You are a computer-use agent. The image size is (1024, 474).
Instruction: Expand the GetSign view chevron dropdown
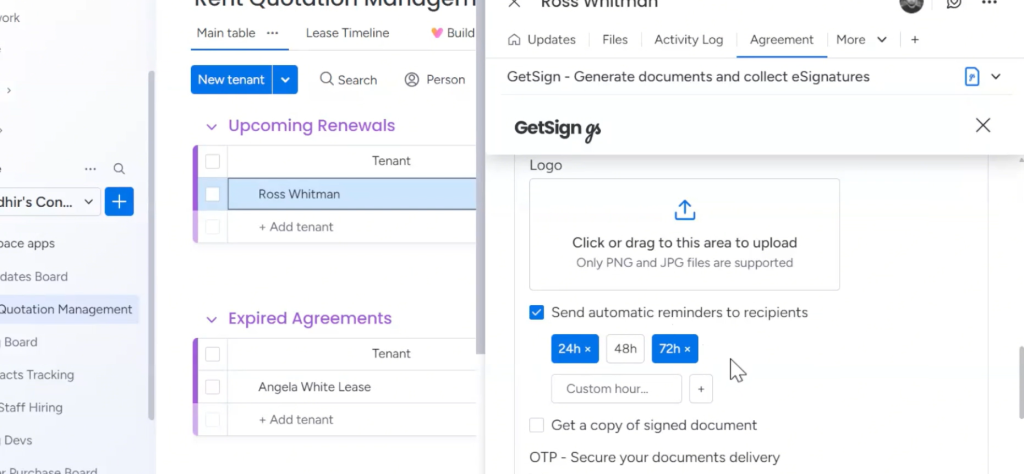click(x=996, y=76)
